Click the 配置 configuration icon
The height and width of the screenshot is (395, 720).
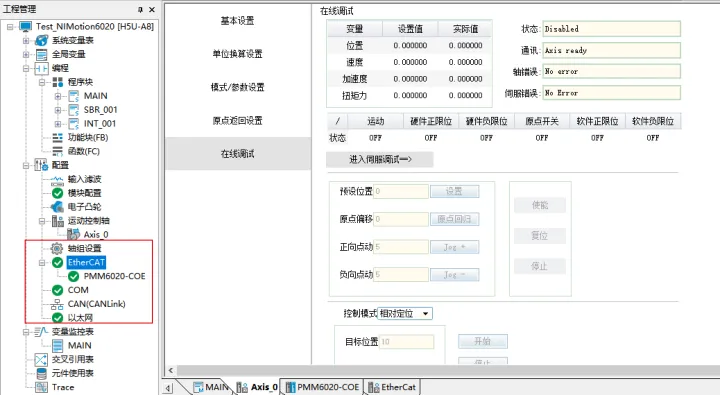42,165
